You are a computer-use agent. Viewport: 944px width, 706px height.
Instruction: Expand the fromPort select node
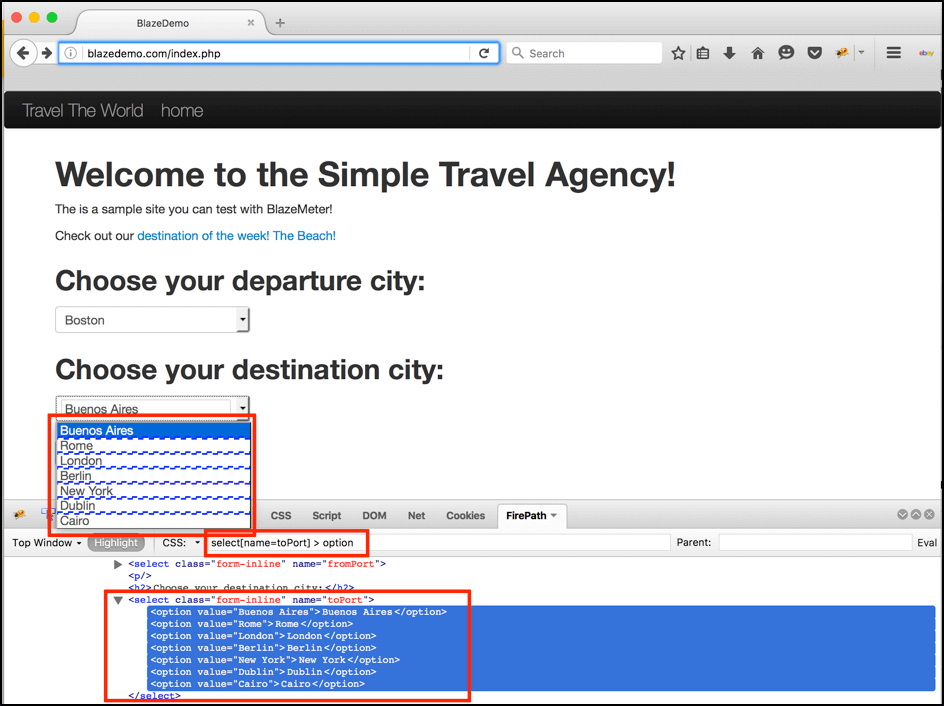point(119,565)
